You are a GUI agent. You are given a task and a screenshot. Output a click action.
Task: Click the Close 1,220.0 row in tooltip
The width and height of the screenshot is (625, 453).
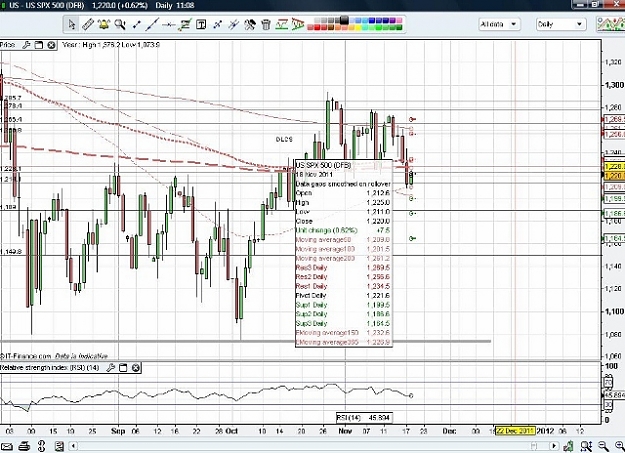click(x=343, y=221)
